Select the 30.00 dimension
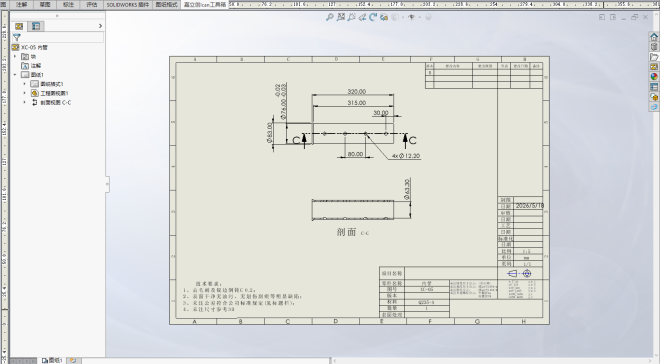 pyautogui.click(x=381, y=113)
